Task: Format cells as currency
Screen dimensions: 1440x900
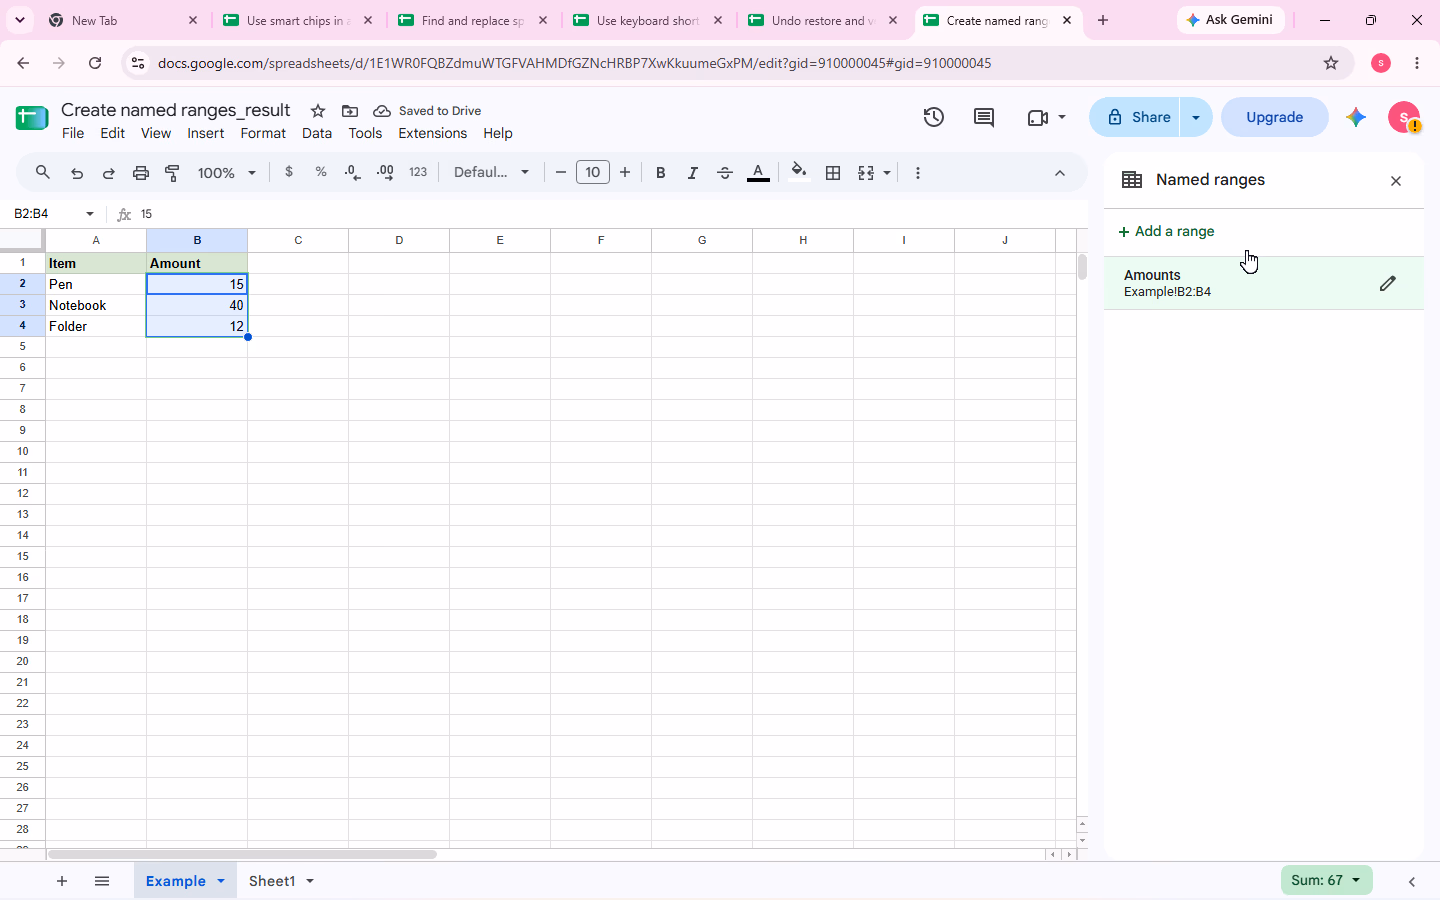Action: (289, 172)
